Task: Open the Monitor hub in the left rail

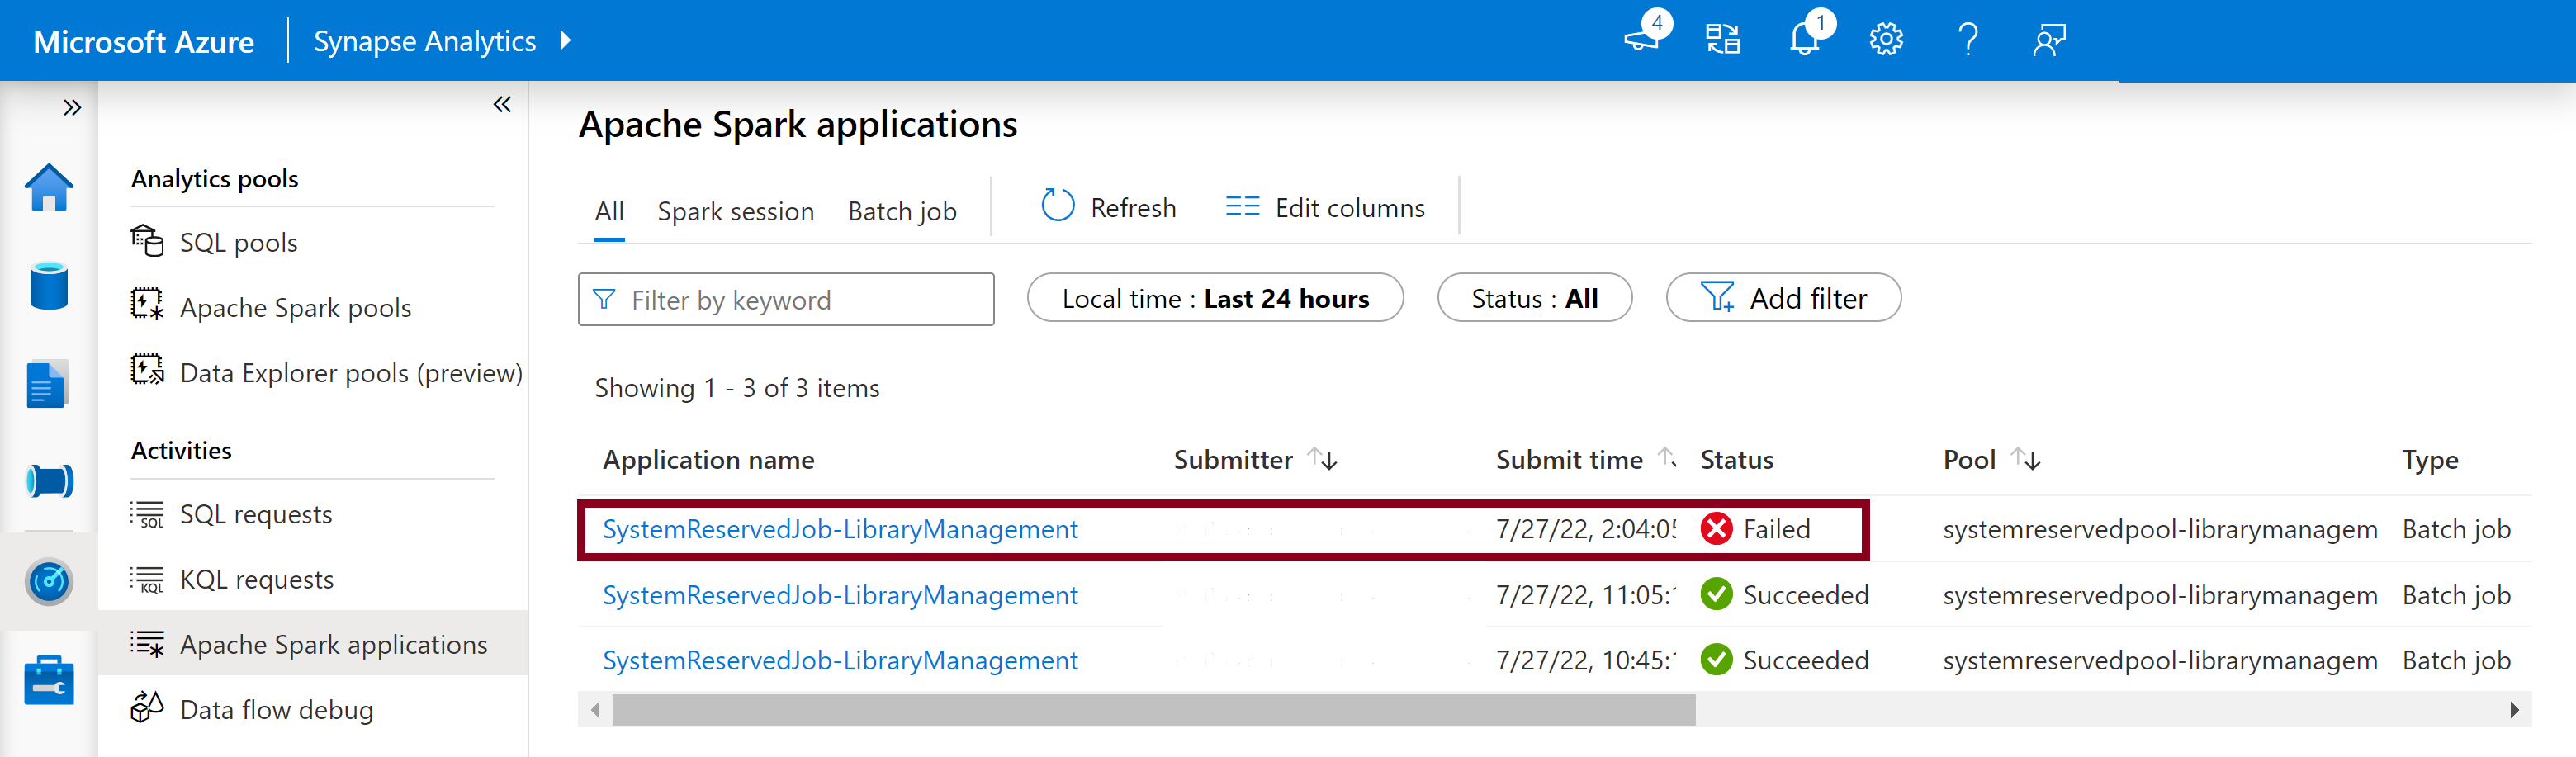Action: click(x=49, y=581)
